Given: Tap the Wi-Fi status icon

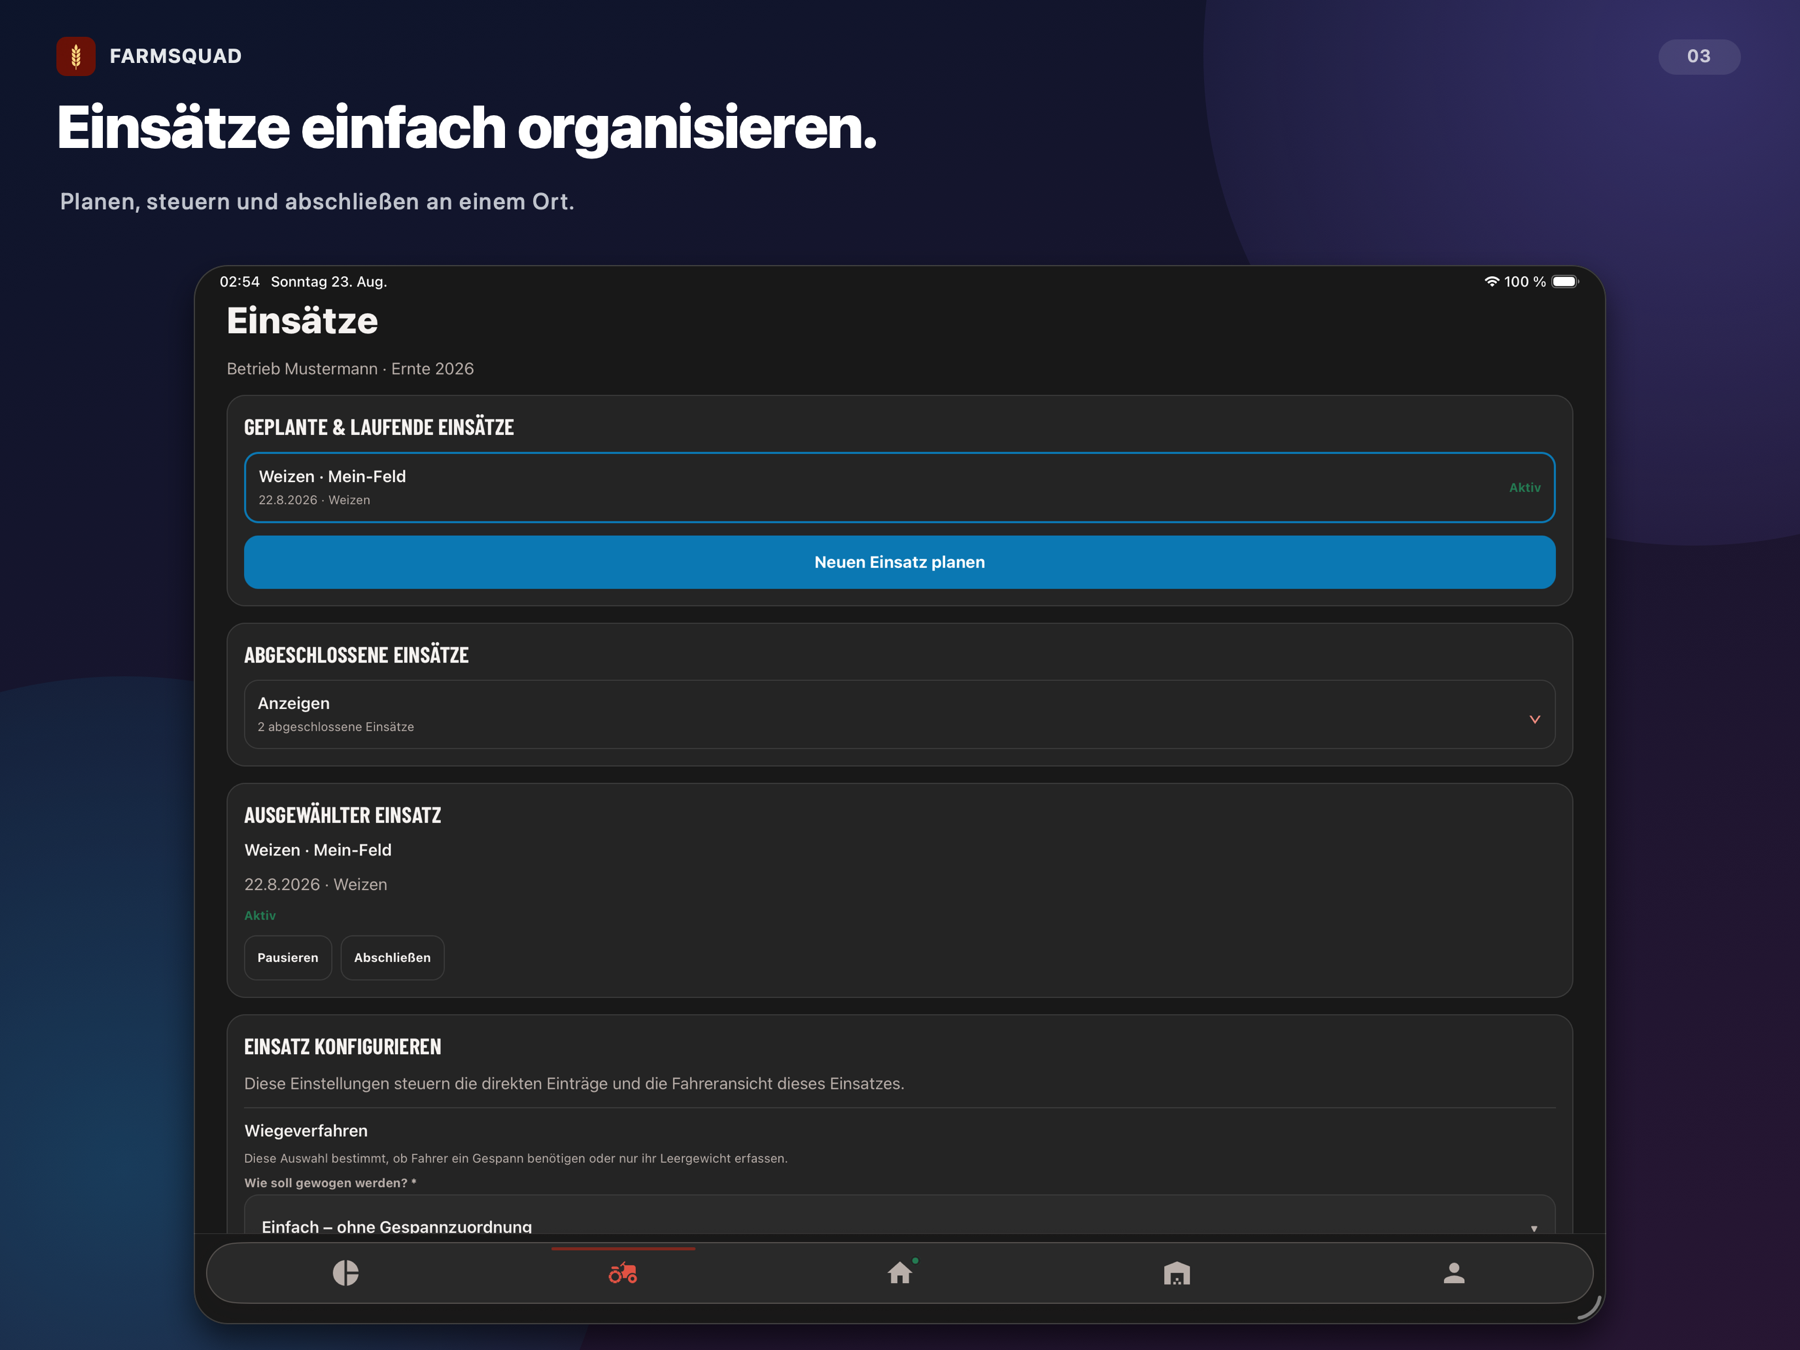Looking at the screenshot, I should (1491, 282).
